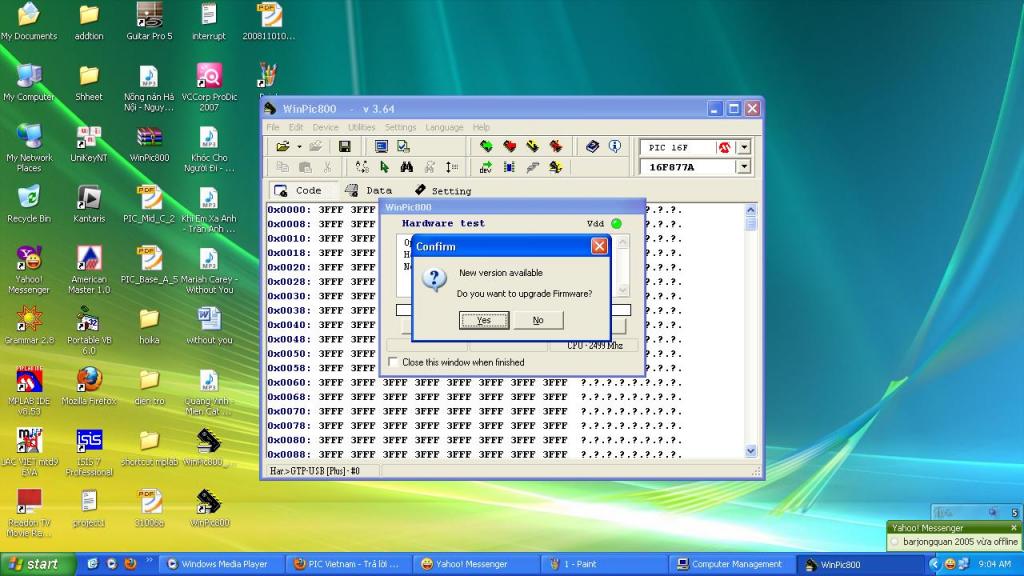Click the red Program chip icon
The height and width of the screenshot is (576, 1024).
(x=509, y=146)
